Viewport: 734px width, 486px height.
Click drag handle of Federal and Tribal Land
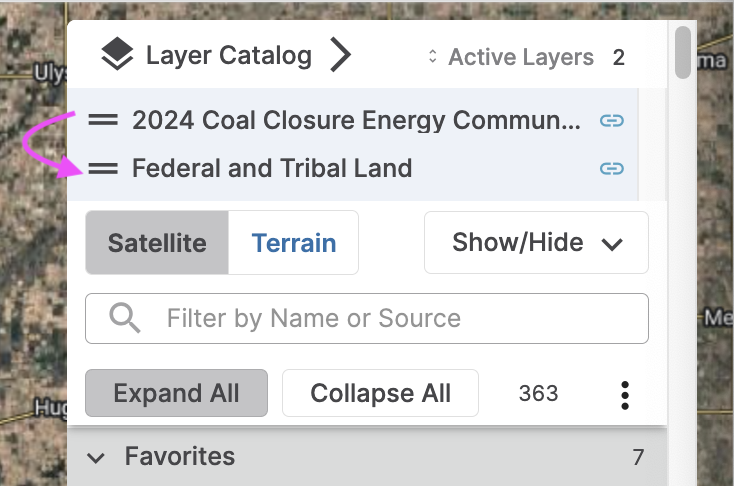click(103, 168)
